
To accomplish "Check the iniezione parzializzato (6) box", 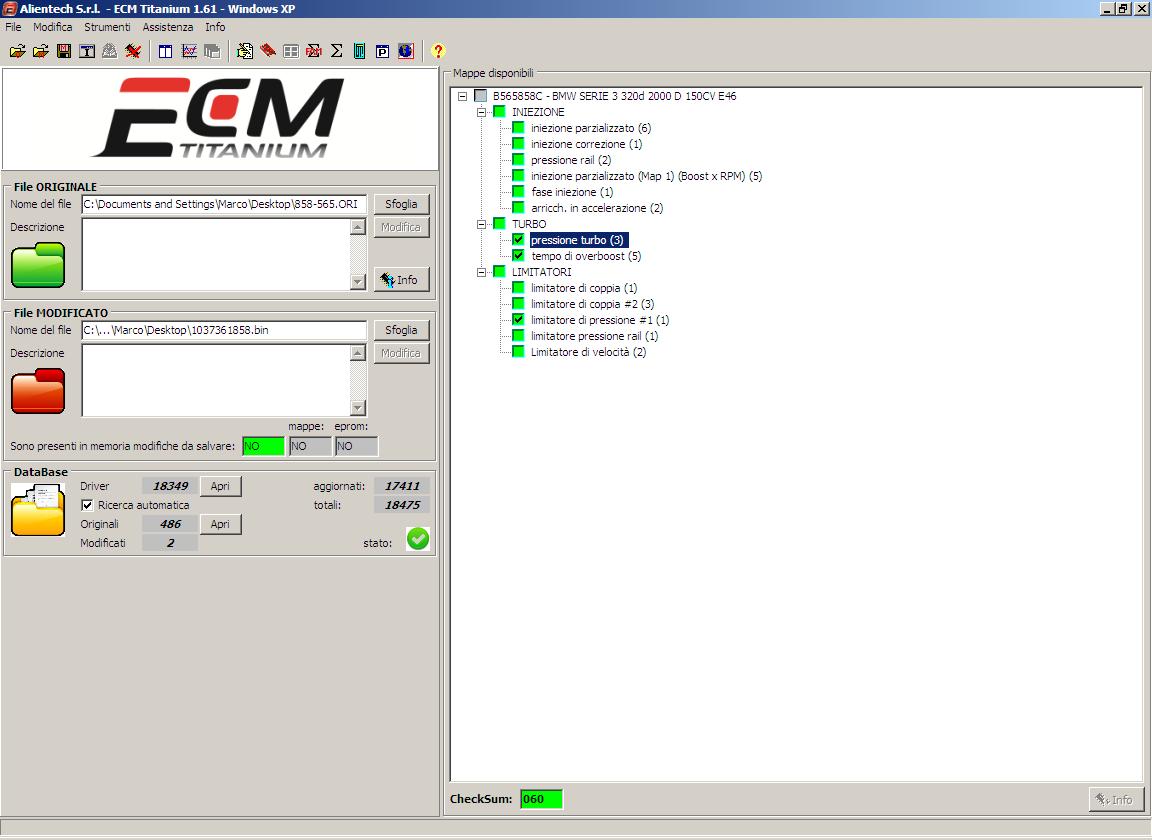I will pyautogui.click(x=519, y=128).
